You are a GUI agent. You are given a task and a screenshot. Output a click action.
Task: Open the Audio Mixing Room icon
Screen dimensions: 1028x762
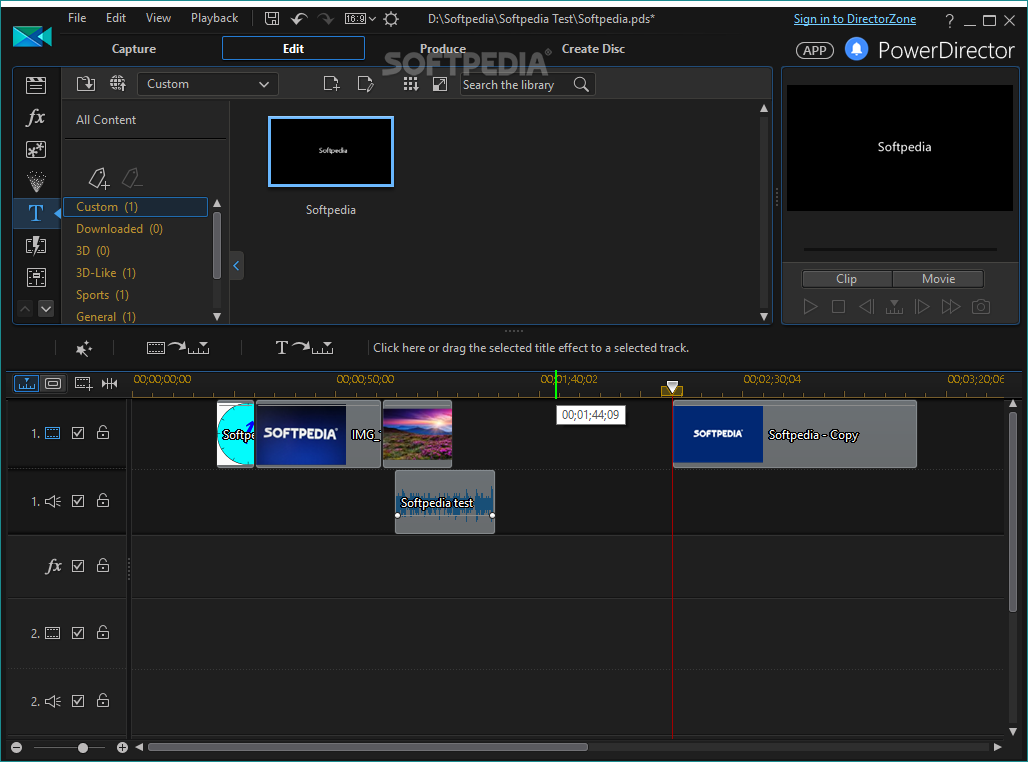pos(36,277)
